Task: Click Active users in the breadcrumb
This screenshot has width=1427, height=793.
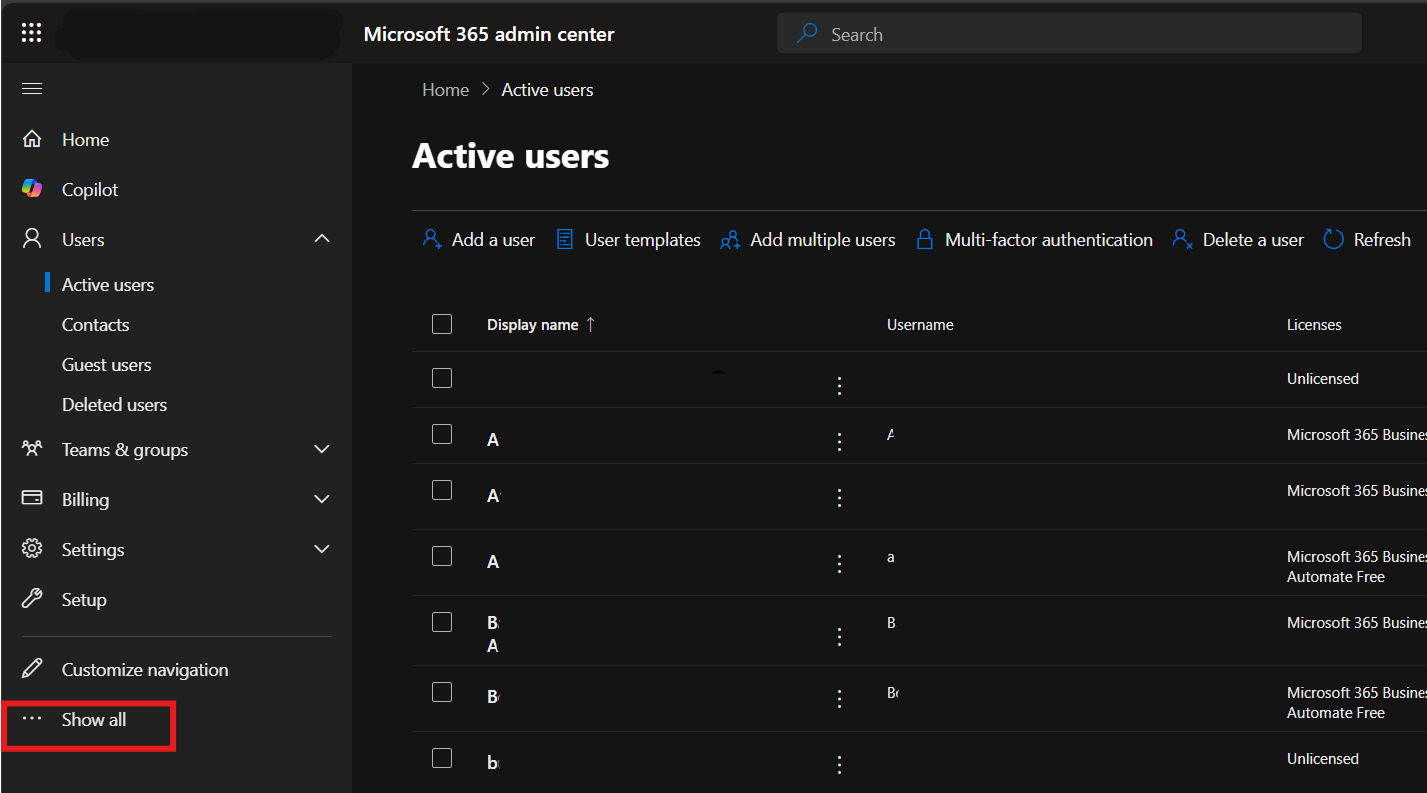Action: 547,90
